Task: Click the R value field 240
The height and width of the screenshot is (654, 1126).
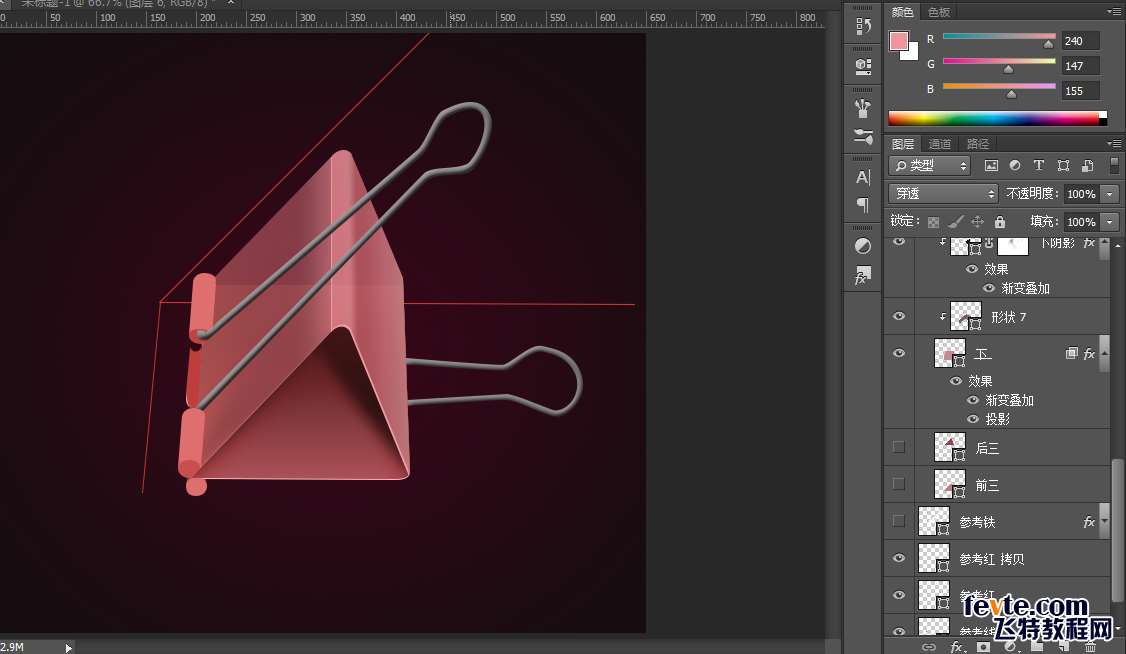Action: pyautogui.click(x=1080, y=41)
